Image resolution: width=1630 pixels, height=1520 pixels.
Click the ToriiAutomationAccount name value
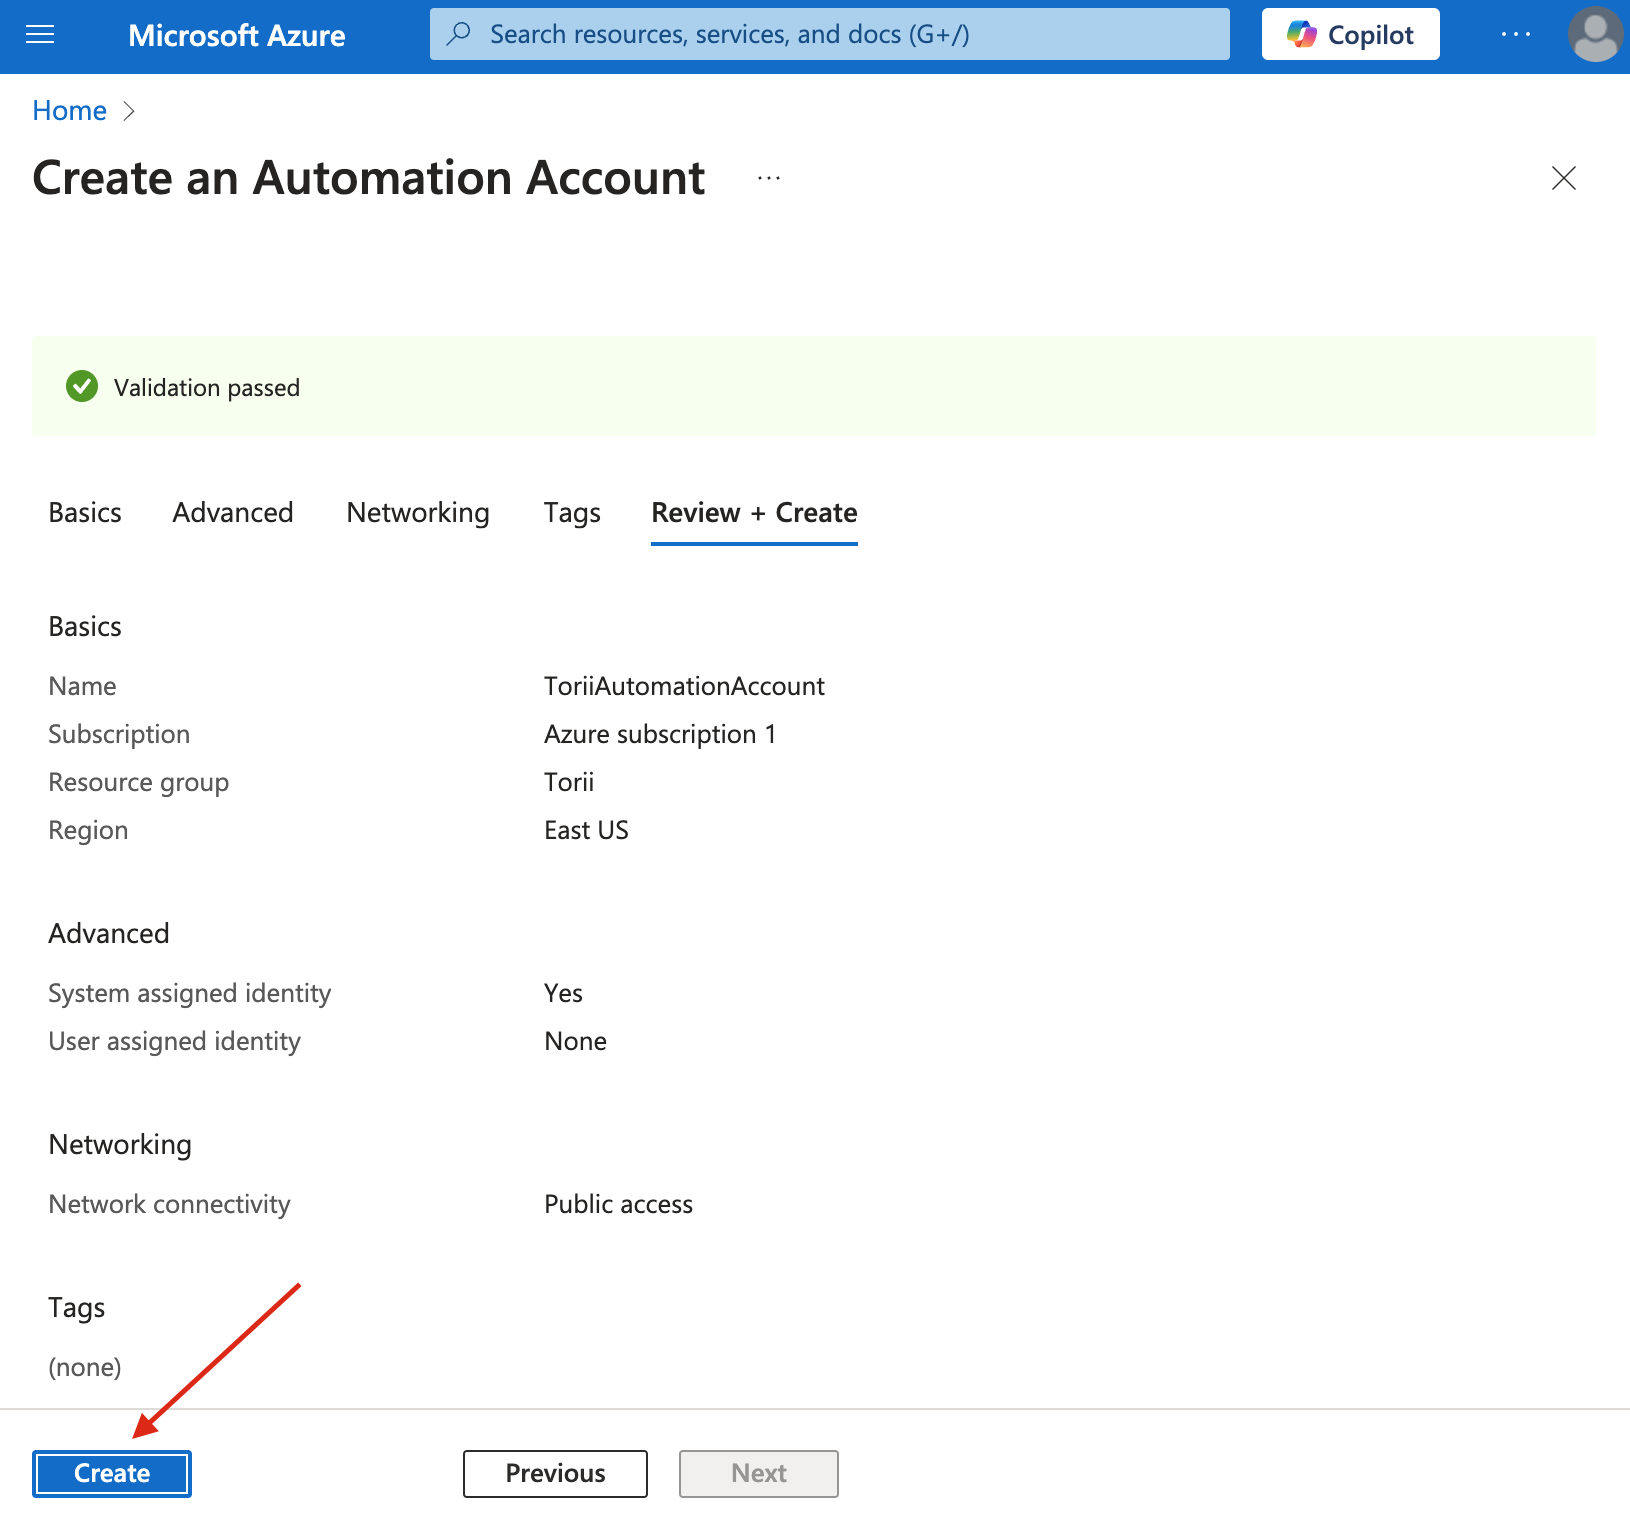pos(684,686)
